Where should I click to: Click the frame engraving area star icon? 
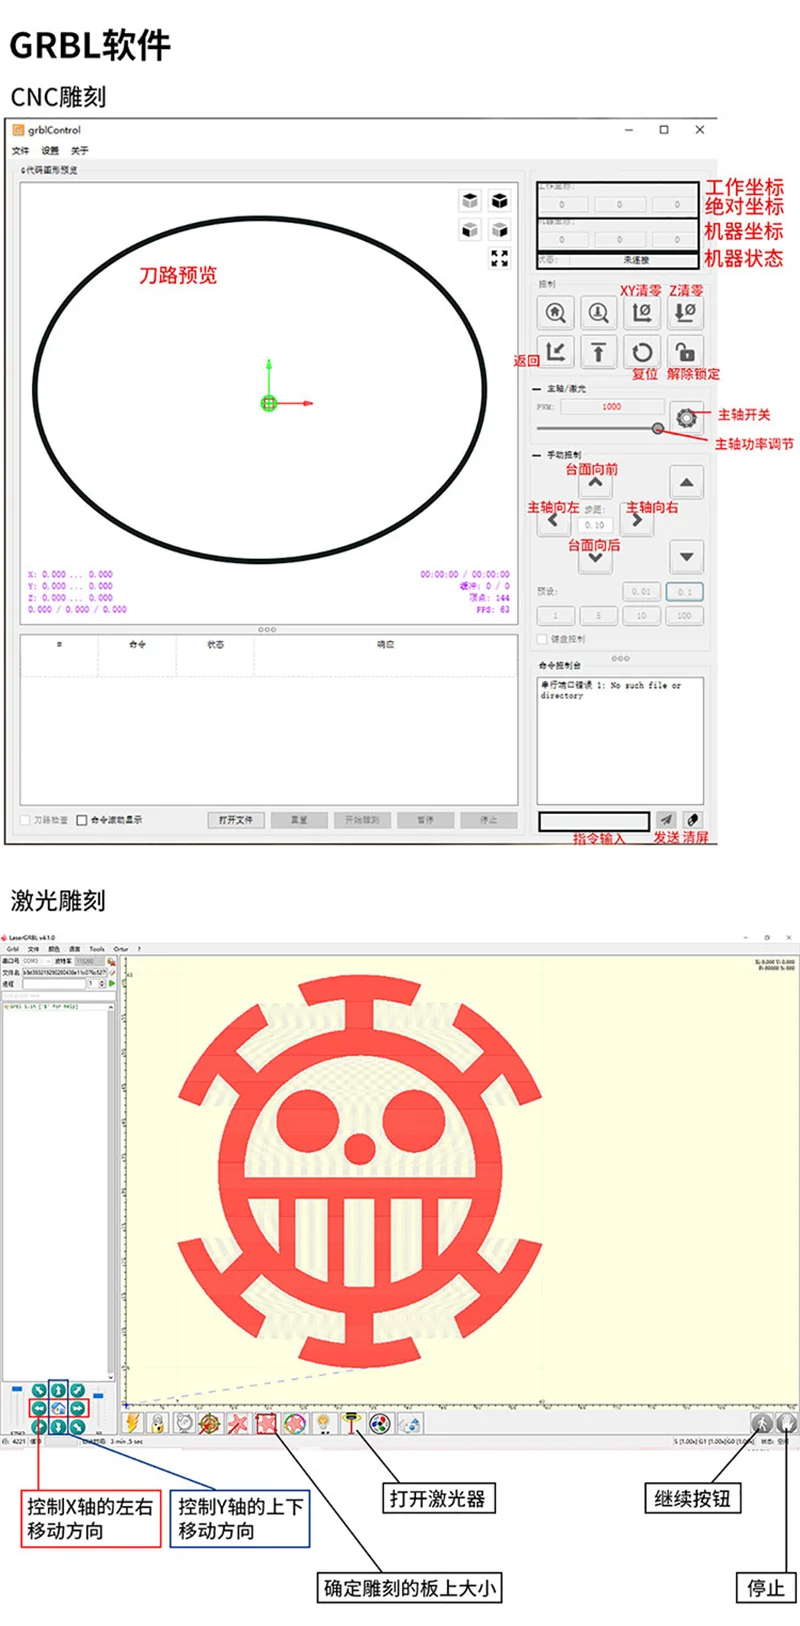tap(266, 1422)
